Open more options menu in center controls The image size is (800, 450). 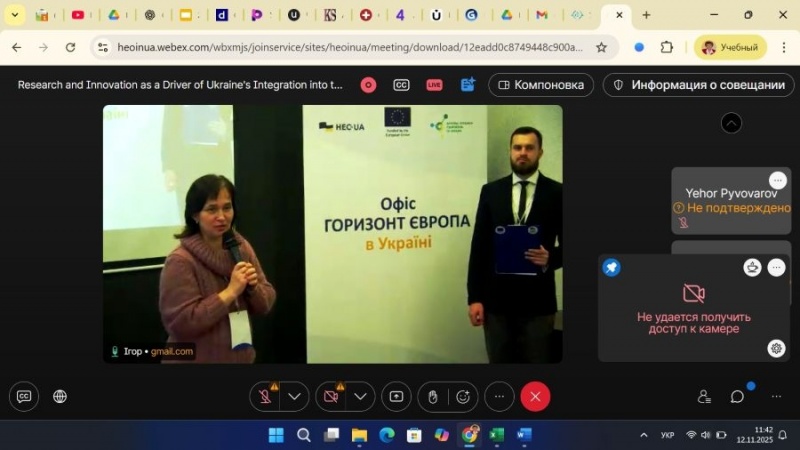point(499,396)
